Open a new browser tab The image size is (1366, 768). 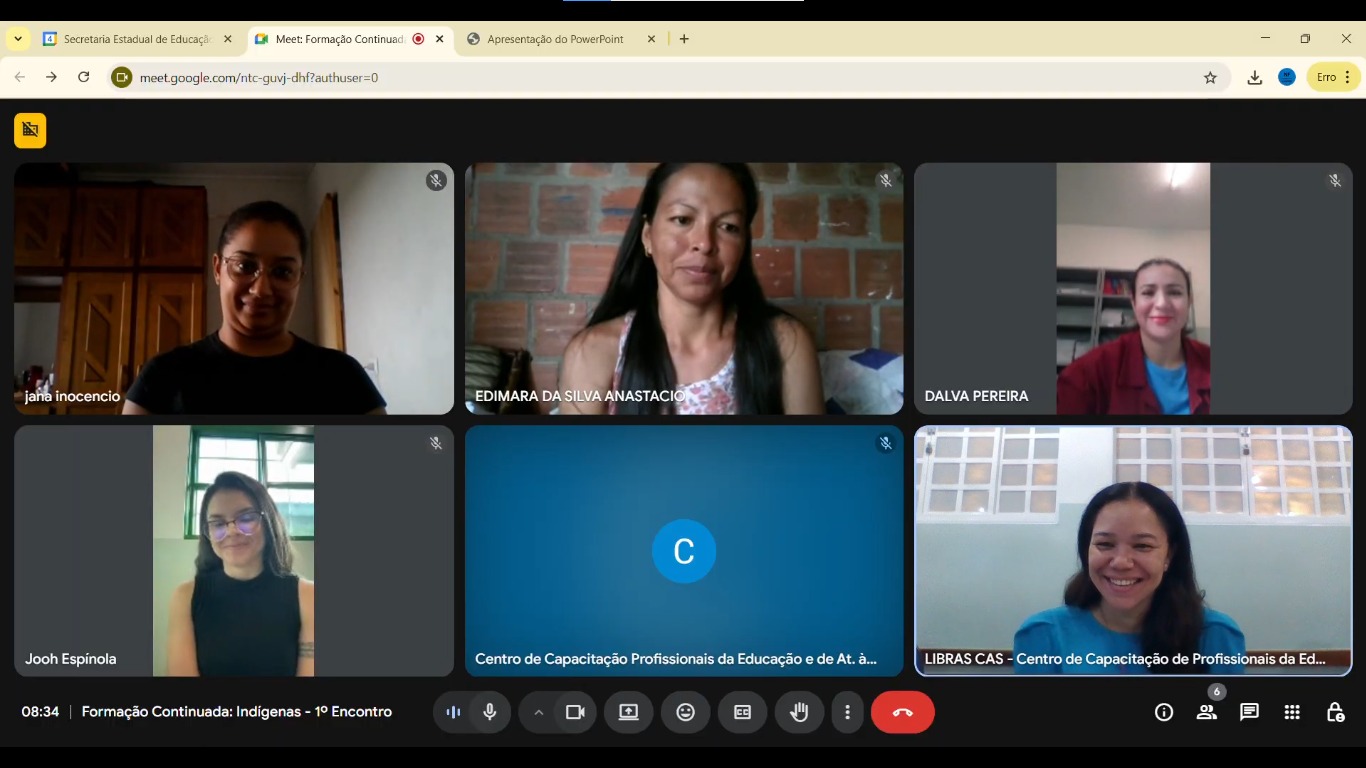coord(684,39)
